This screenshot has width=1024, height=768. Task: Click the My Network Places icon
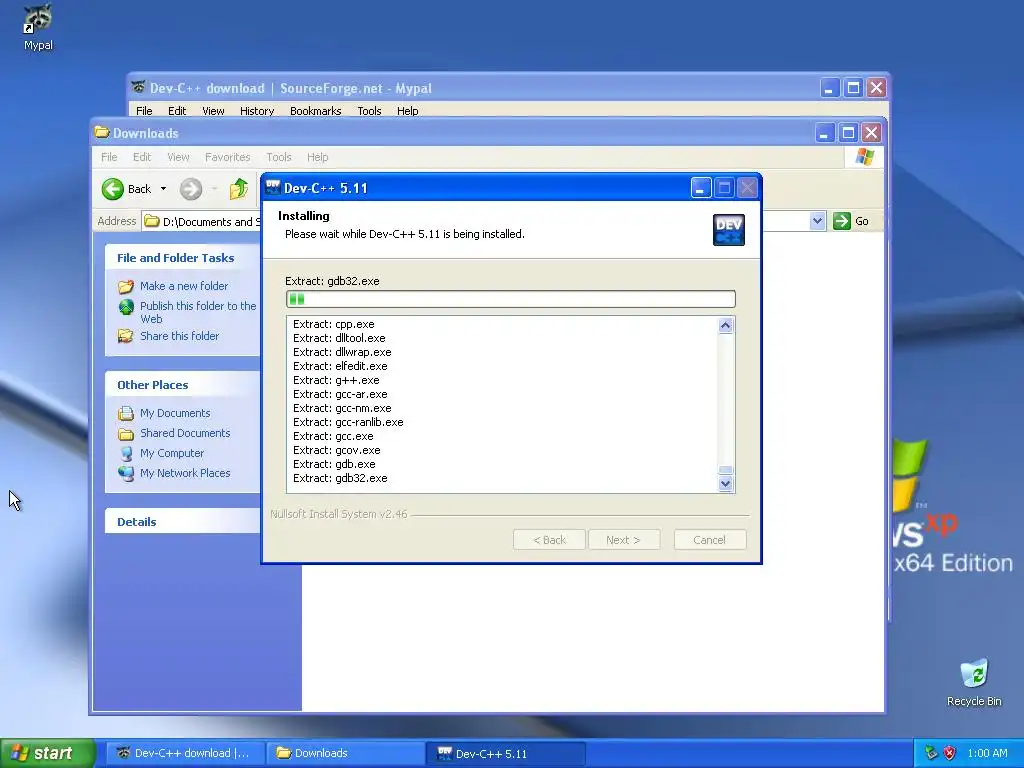coord(126,473)
